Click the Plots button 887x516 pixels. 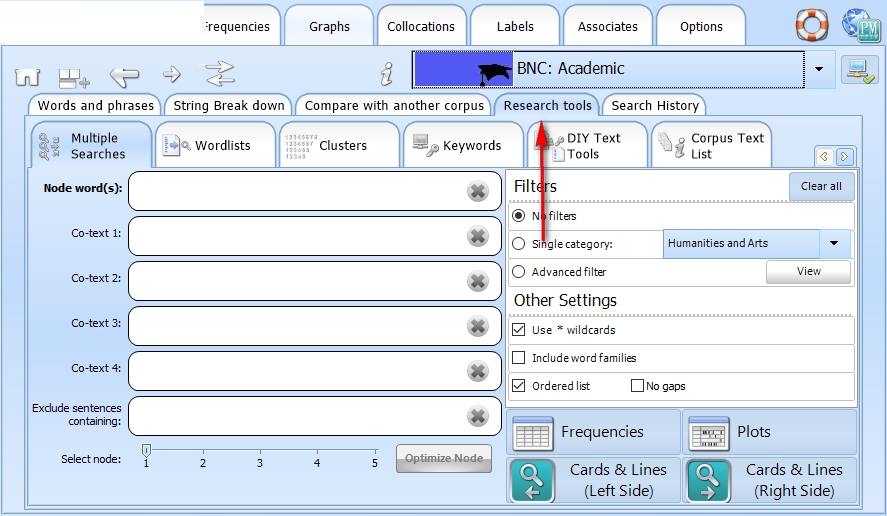coord(769,433)
